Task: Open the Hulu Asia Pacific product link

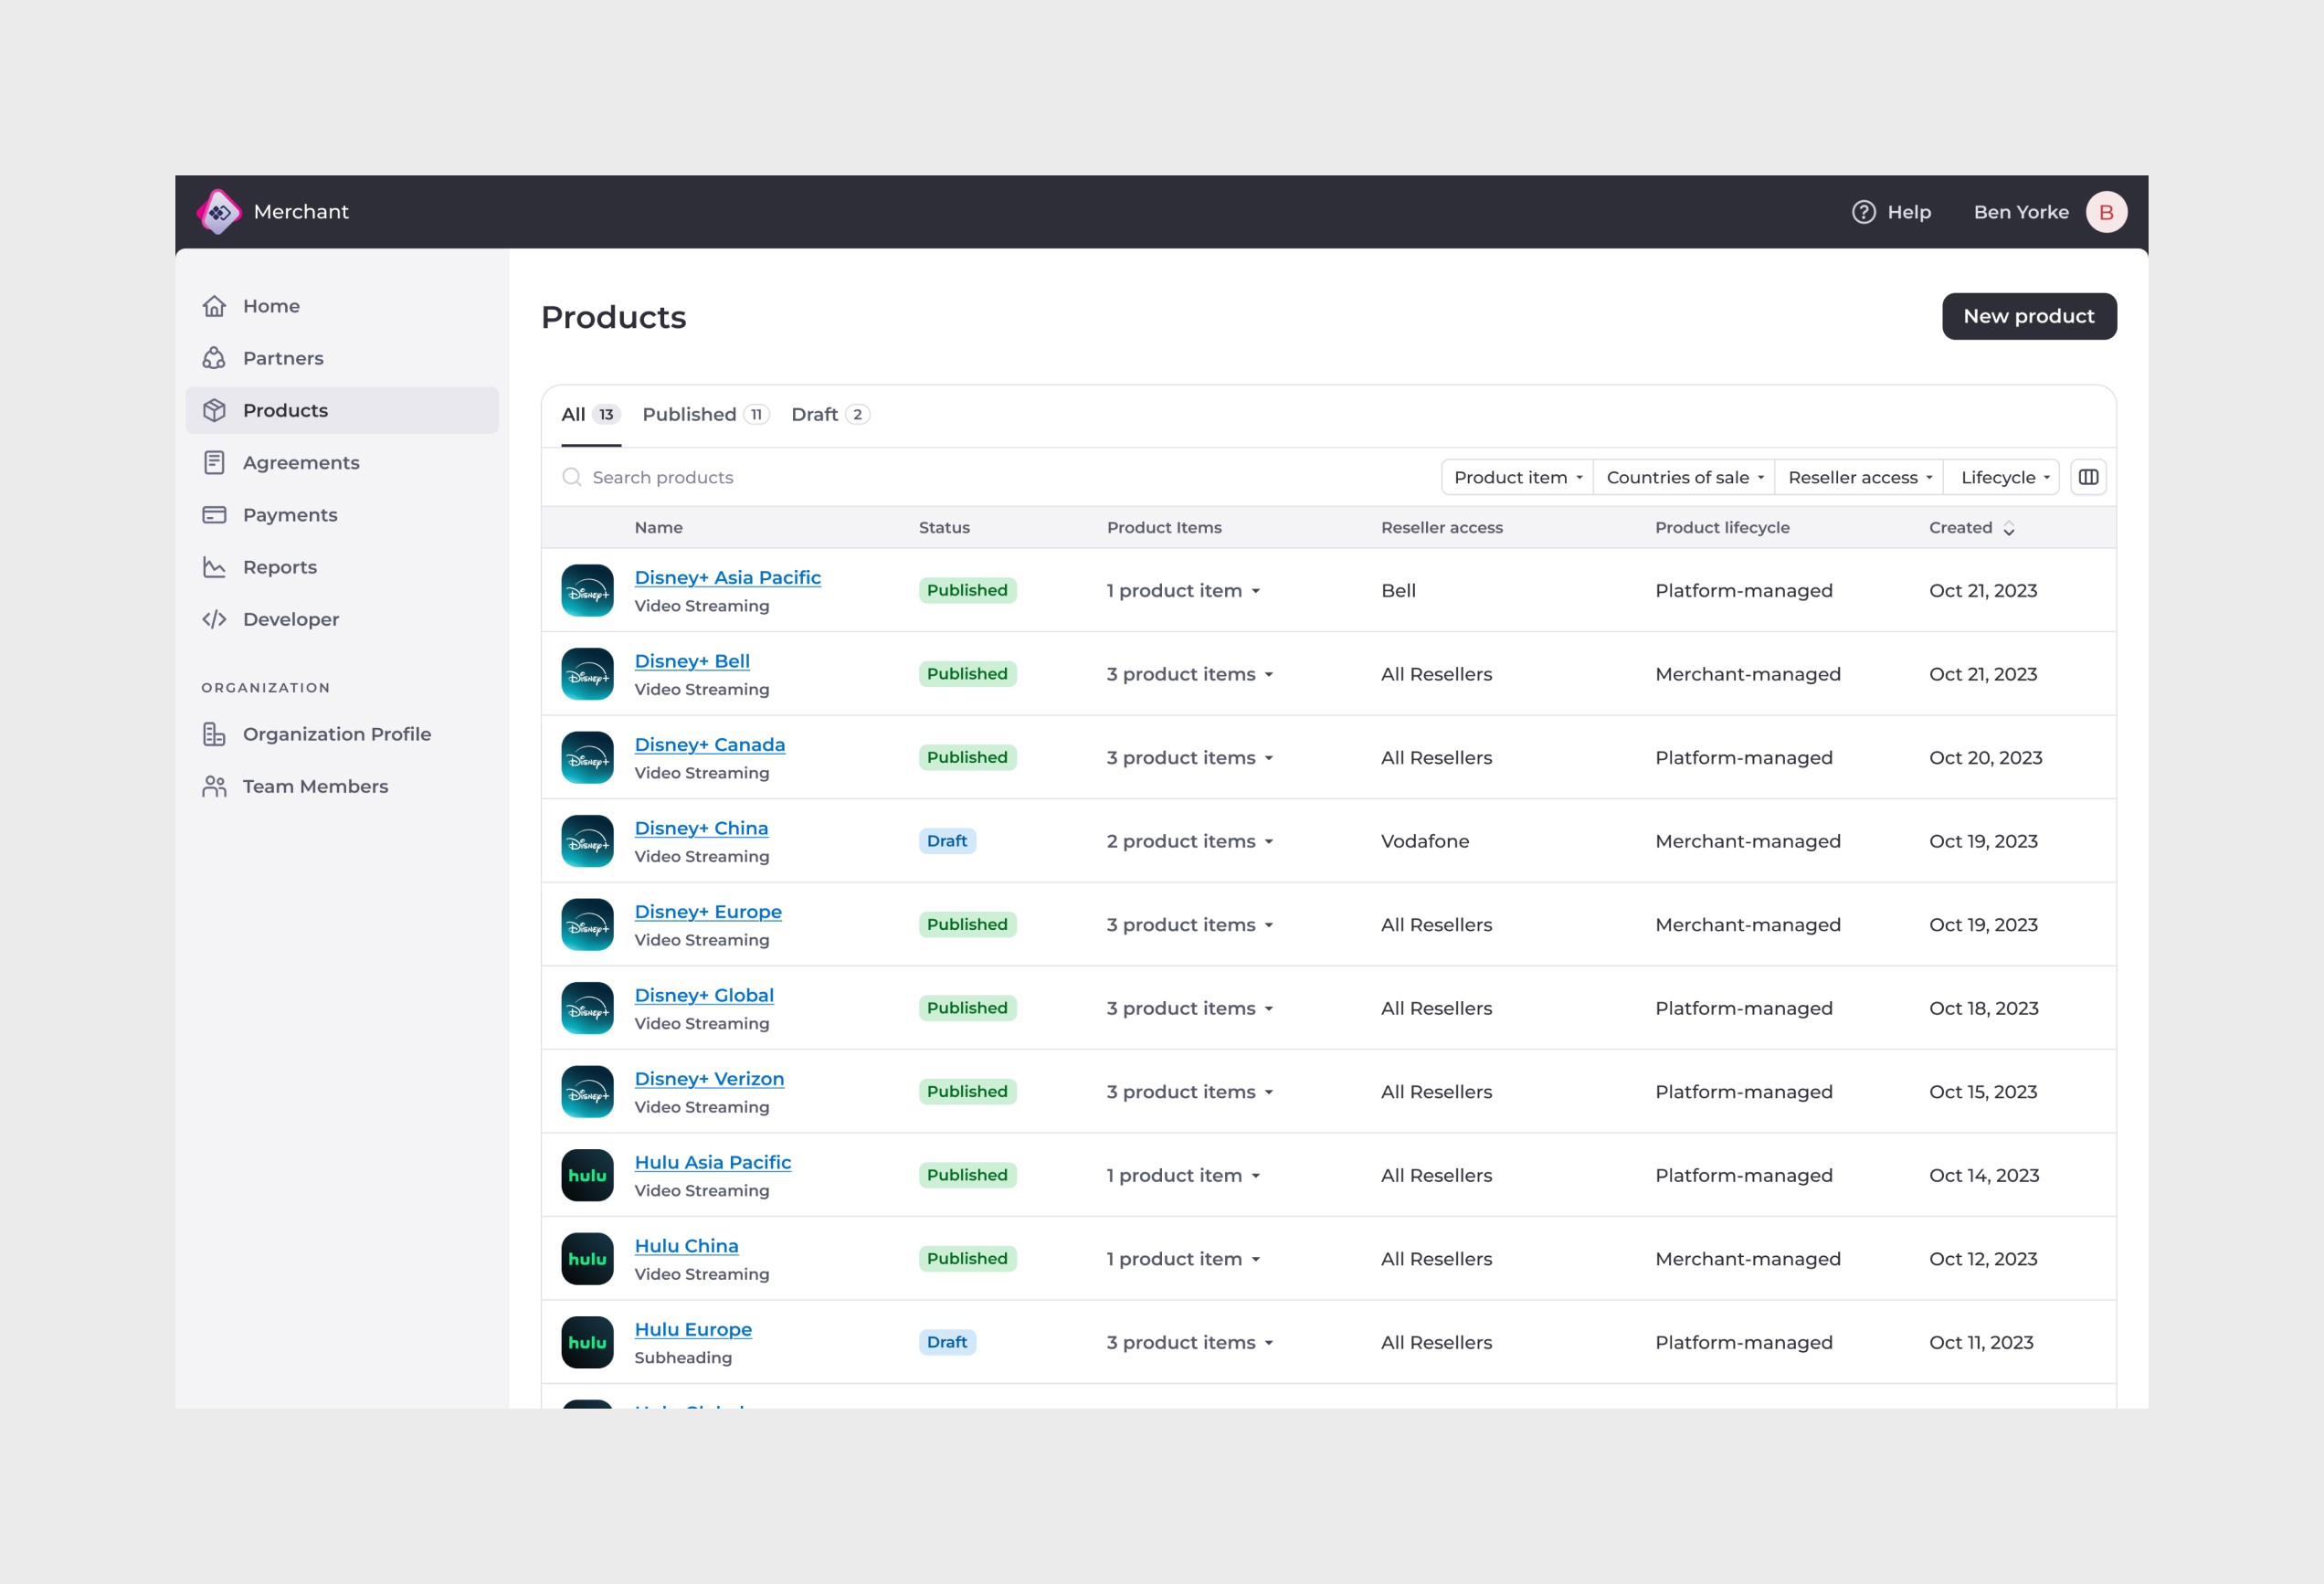Action: click(713, 1163)
